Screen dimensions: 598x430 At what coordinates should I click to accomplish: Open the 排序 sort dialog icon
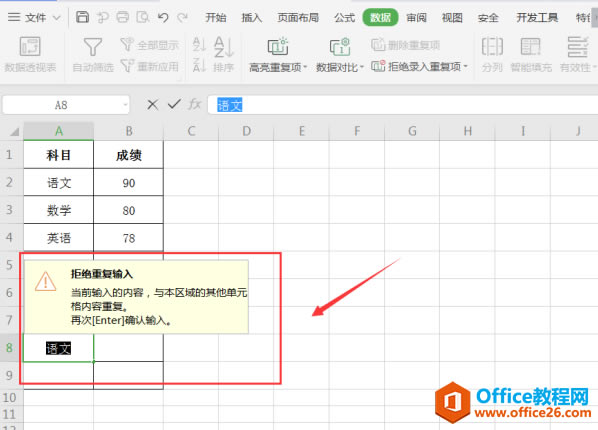coord(223,47)
